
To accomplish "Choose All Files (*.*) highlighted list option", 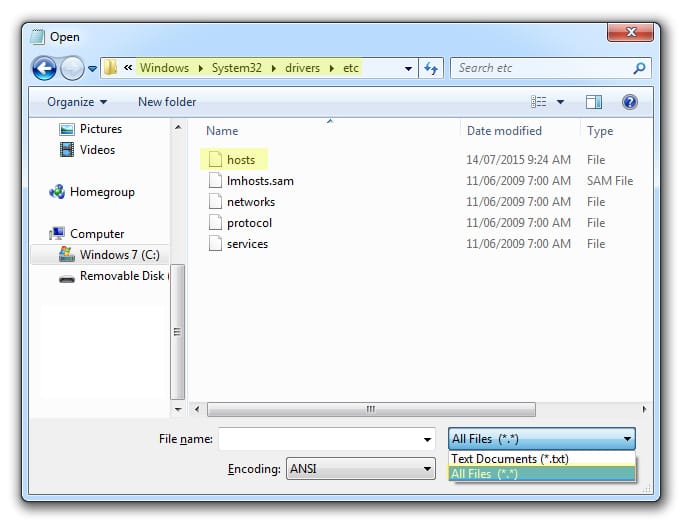I will tap(541, 474).
